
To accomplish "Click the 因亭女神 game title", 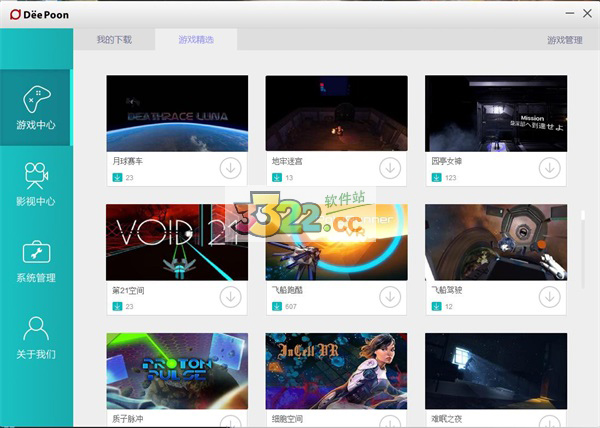I will tap(447, 161).
